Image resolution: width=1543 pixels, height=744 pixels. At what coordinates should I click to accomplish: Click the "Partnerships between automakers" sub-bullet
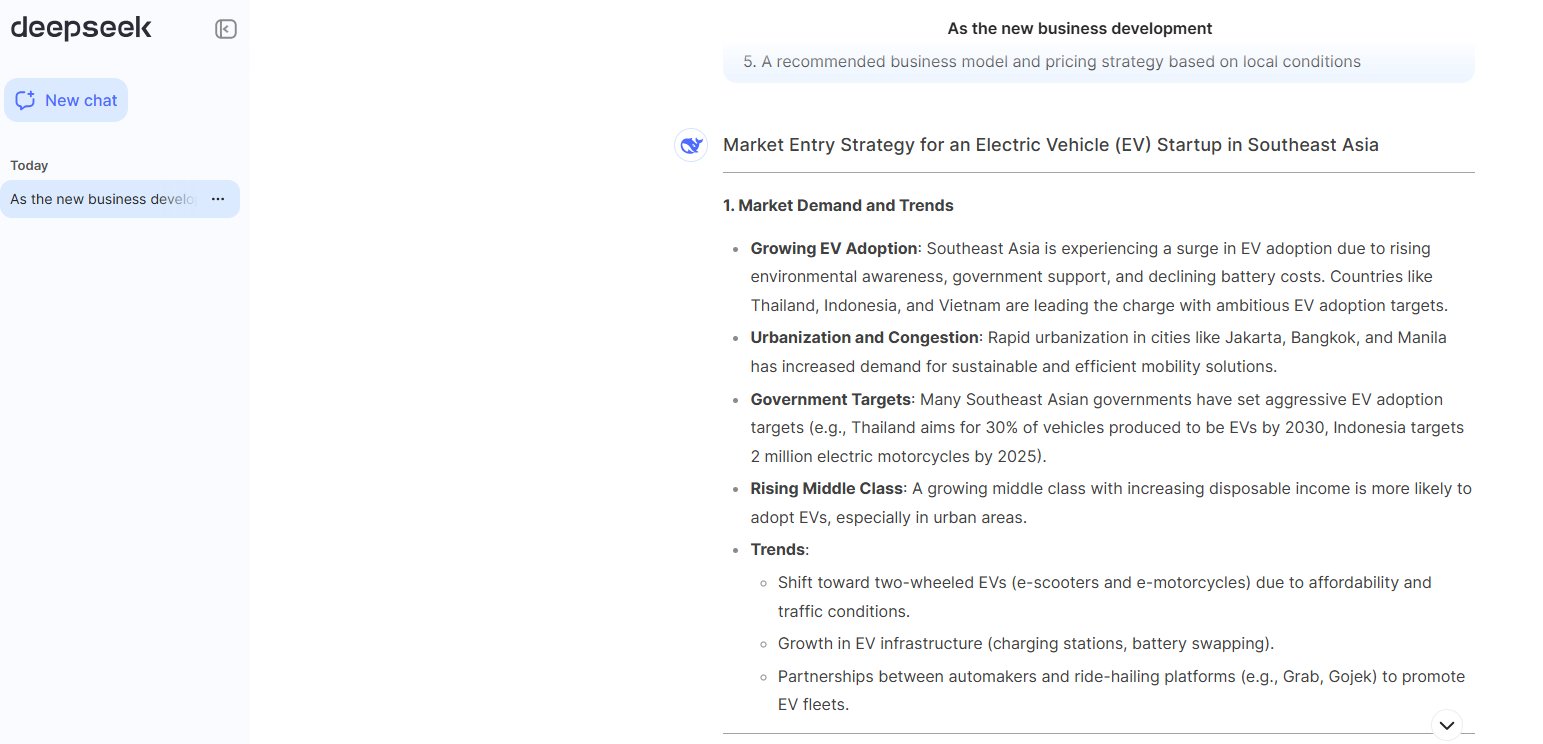(1120, 676)
